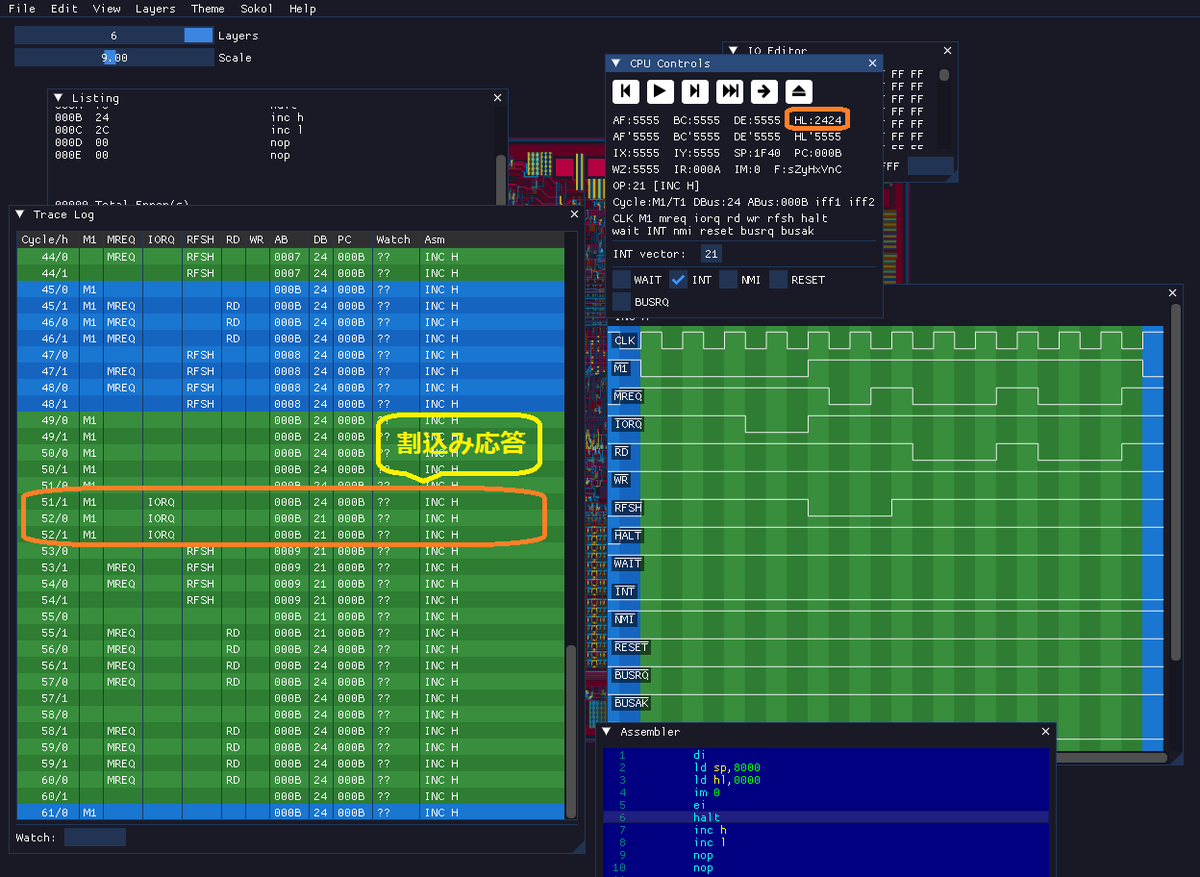This screenshot has width=1200, height=877.
Task: Click the right-arrow button in CPU Controls
Action: coord(764,92)
